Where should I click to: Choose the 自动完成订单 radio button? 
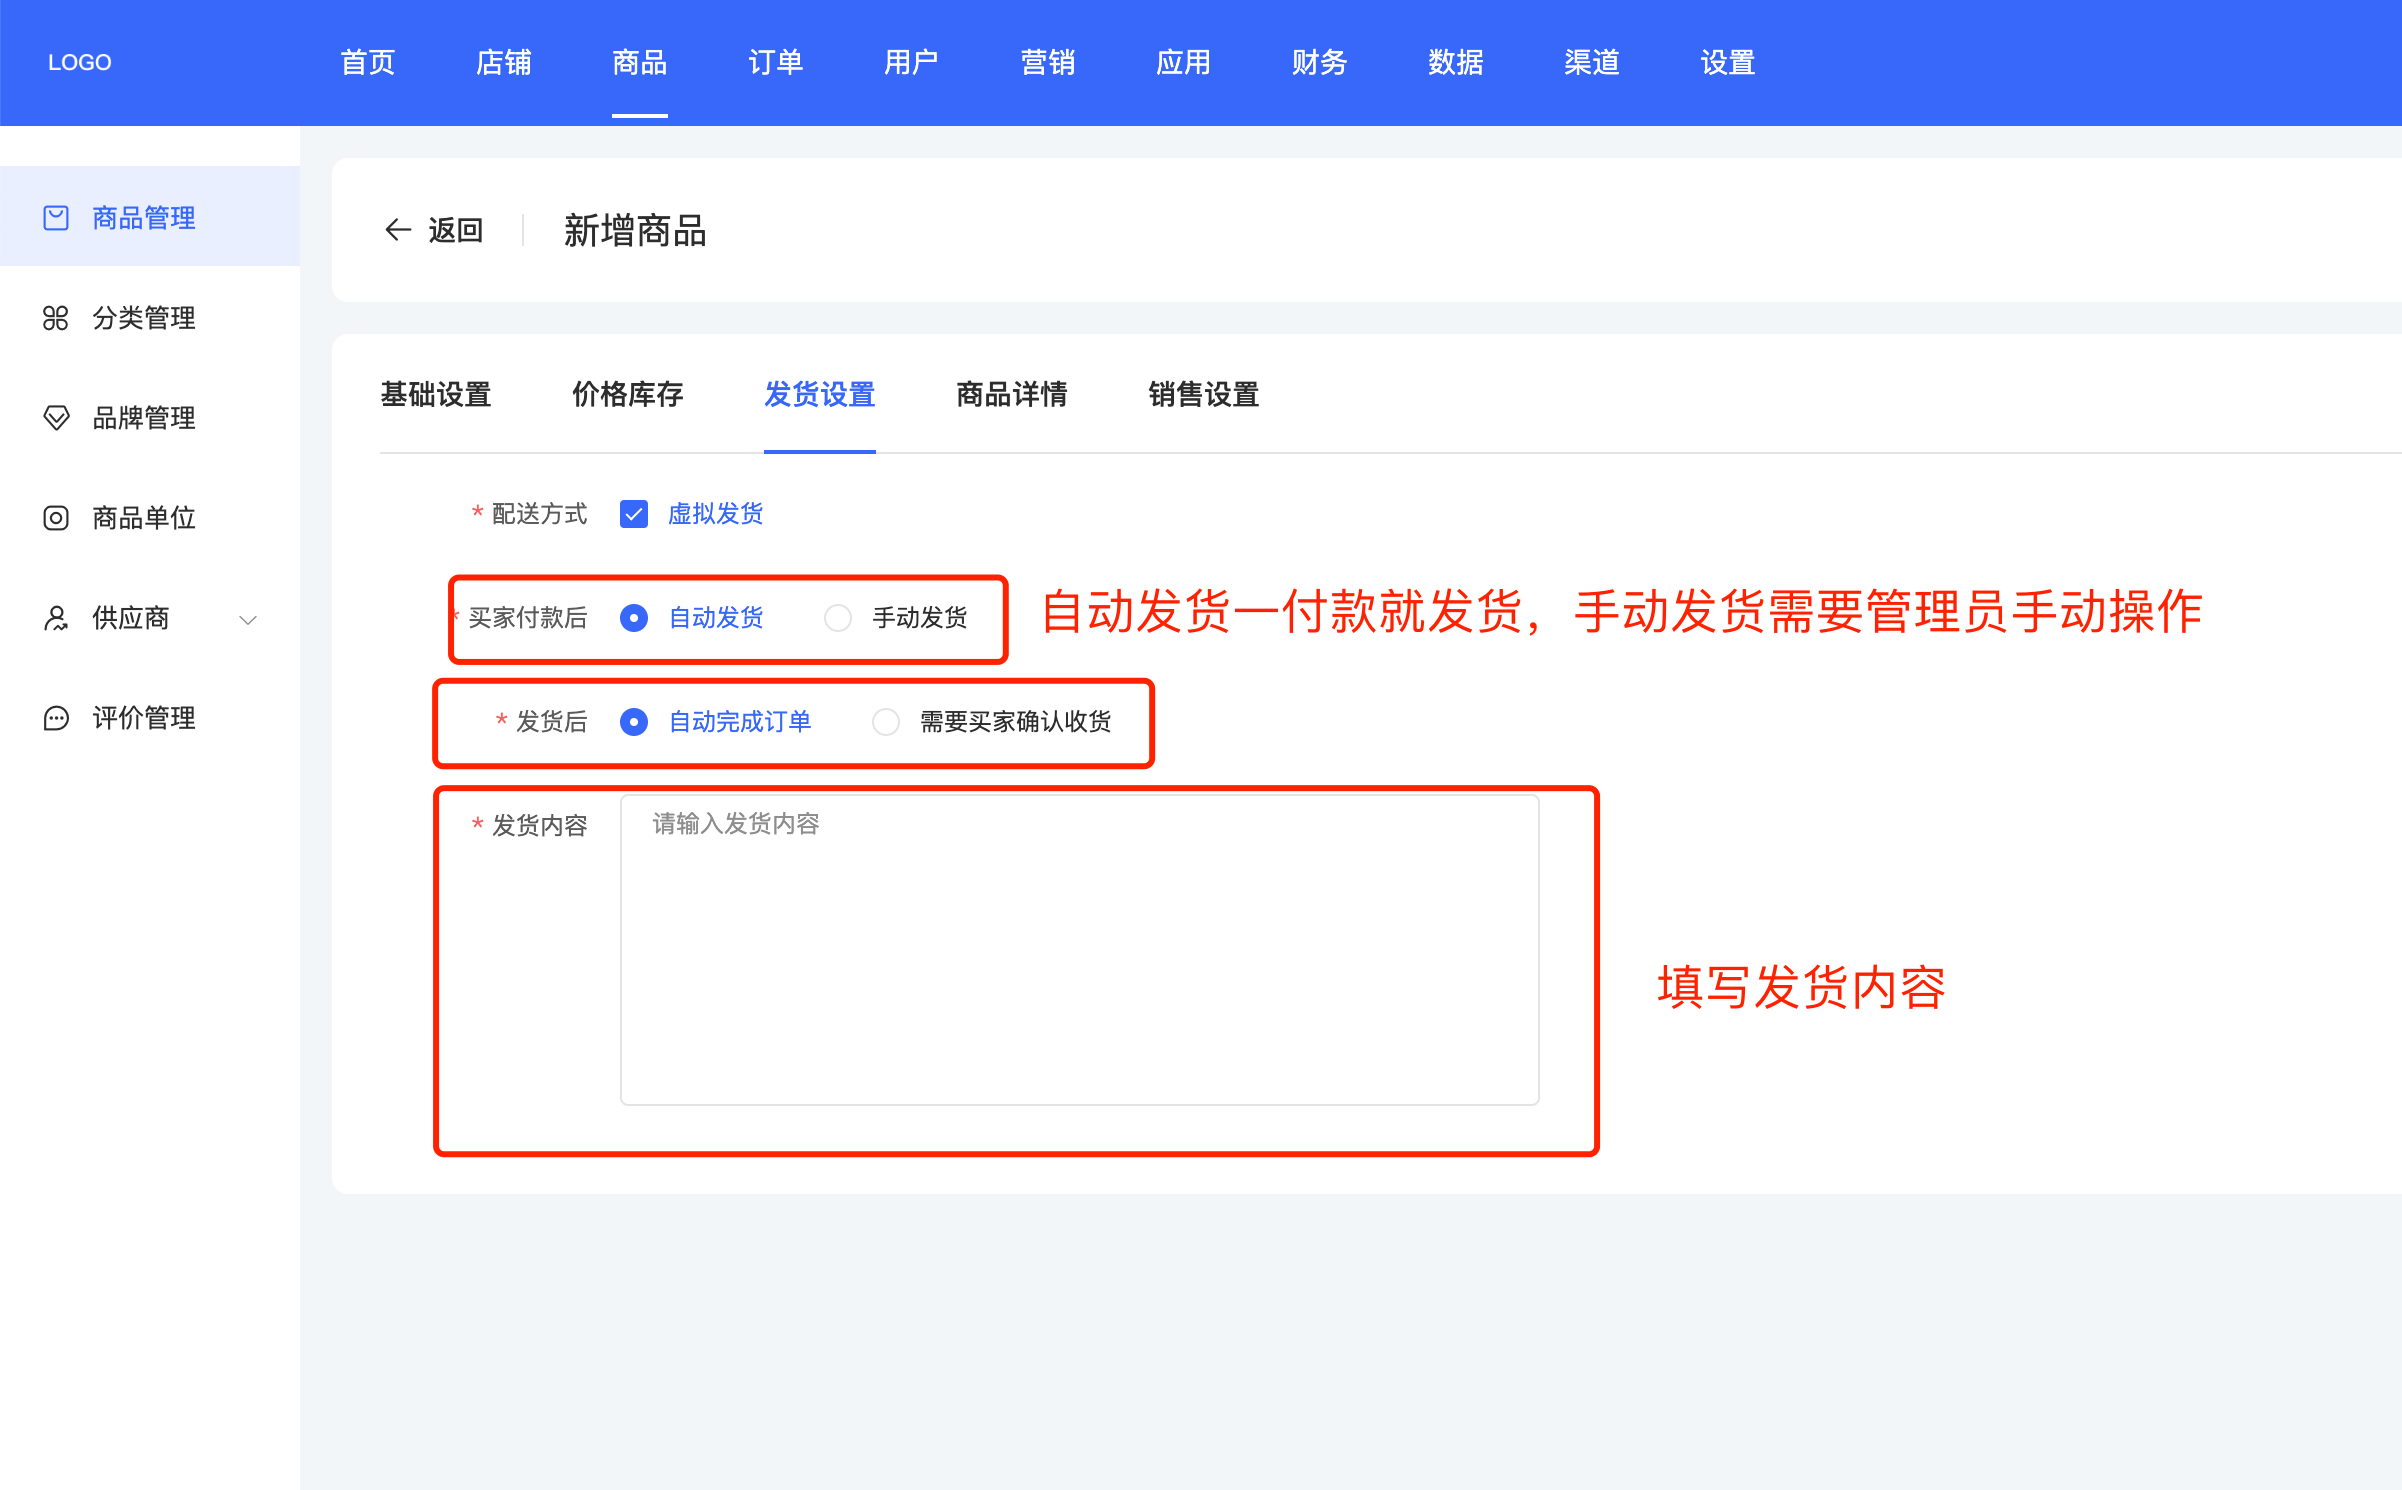(x=634, y=722)
